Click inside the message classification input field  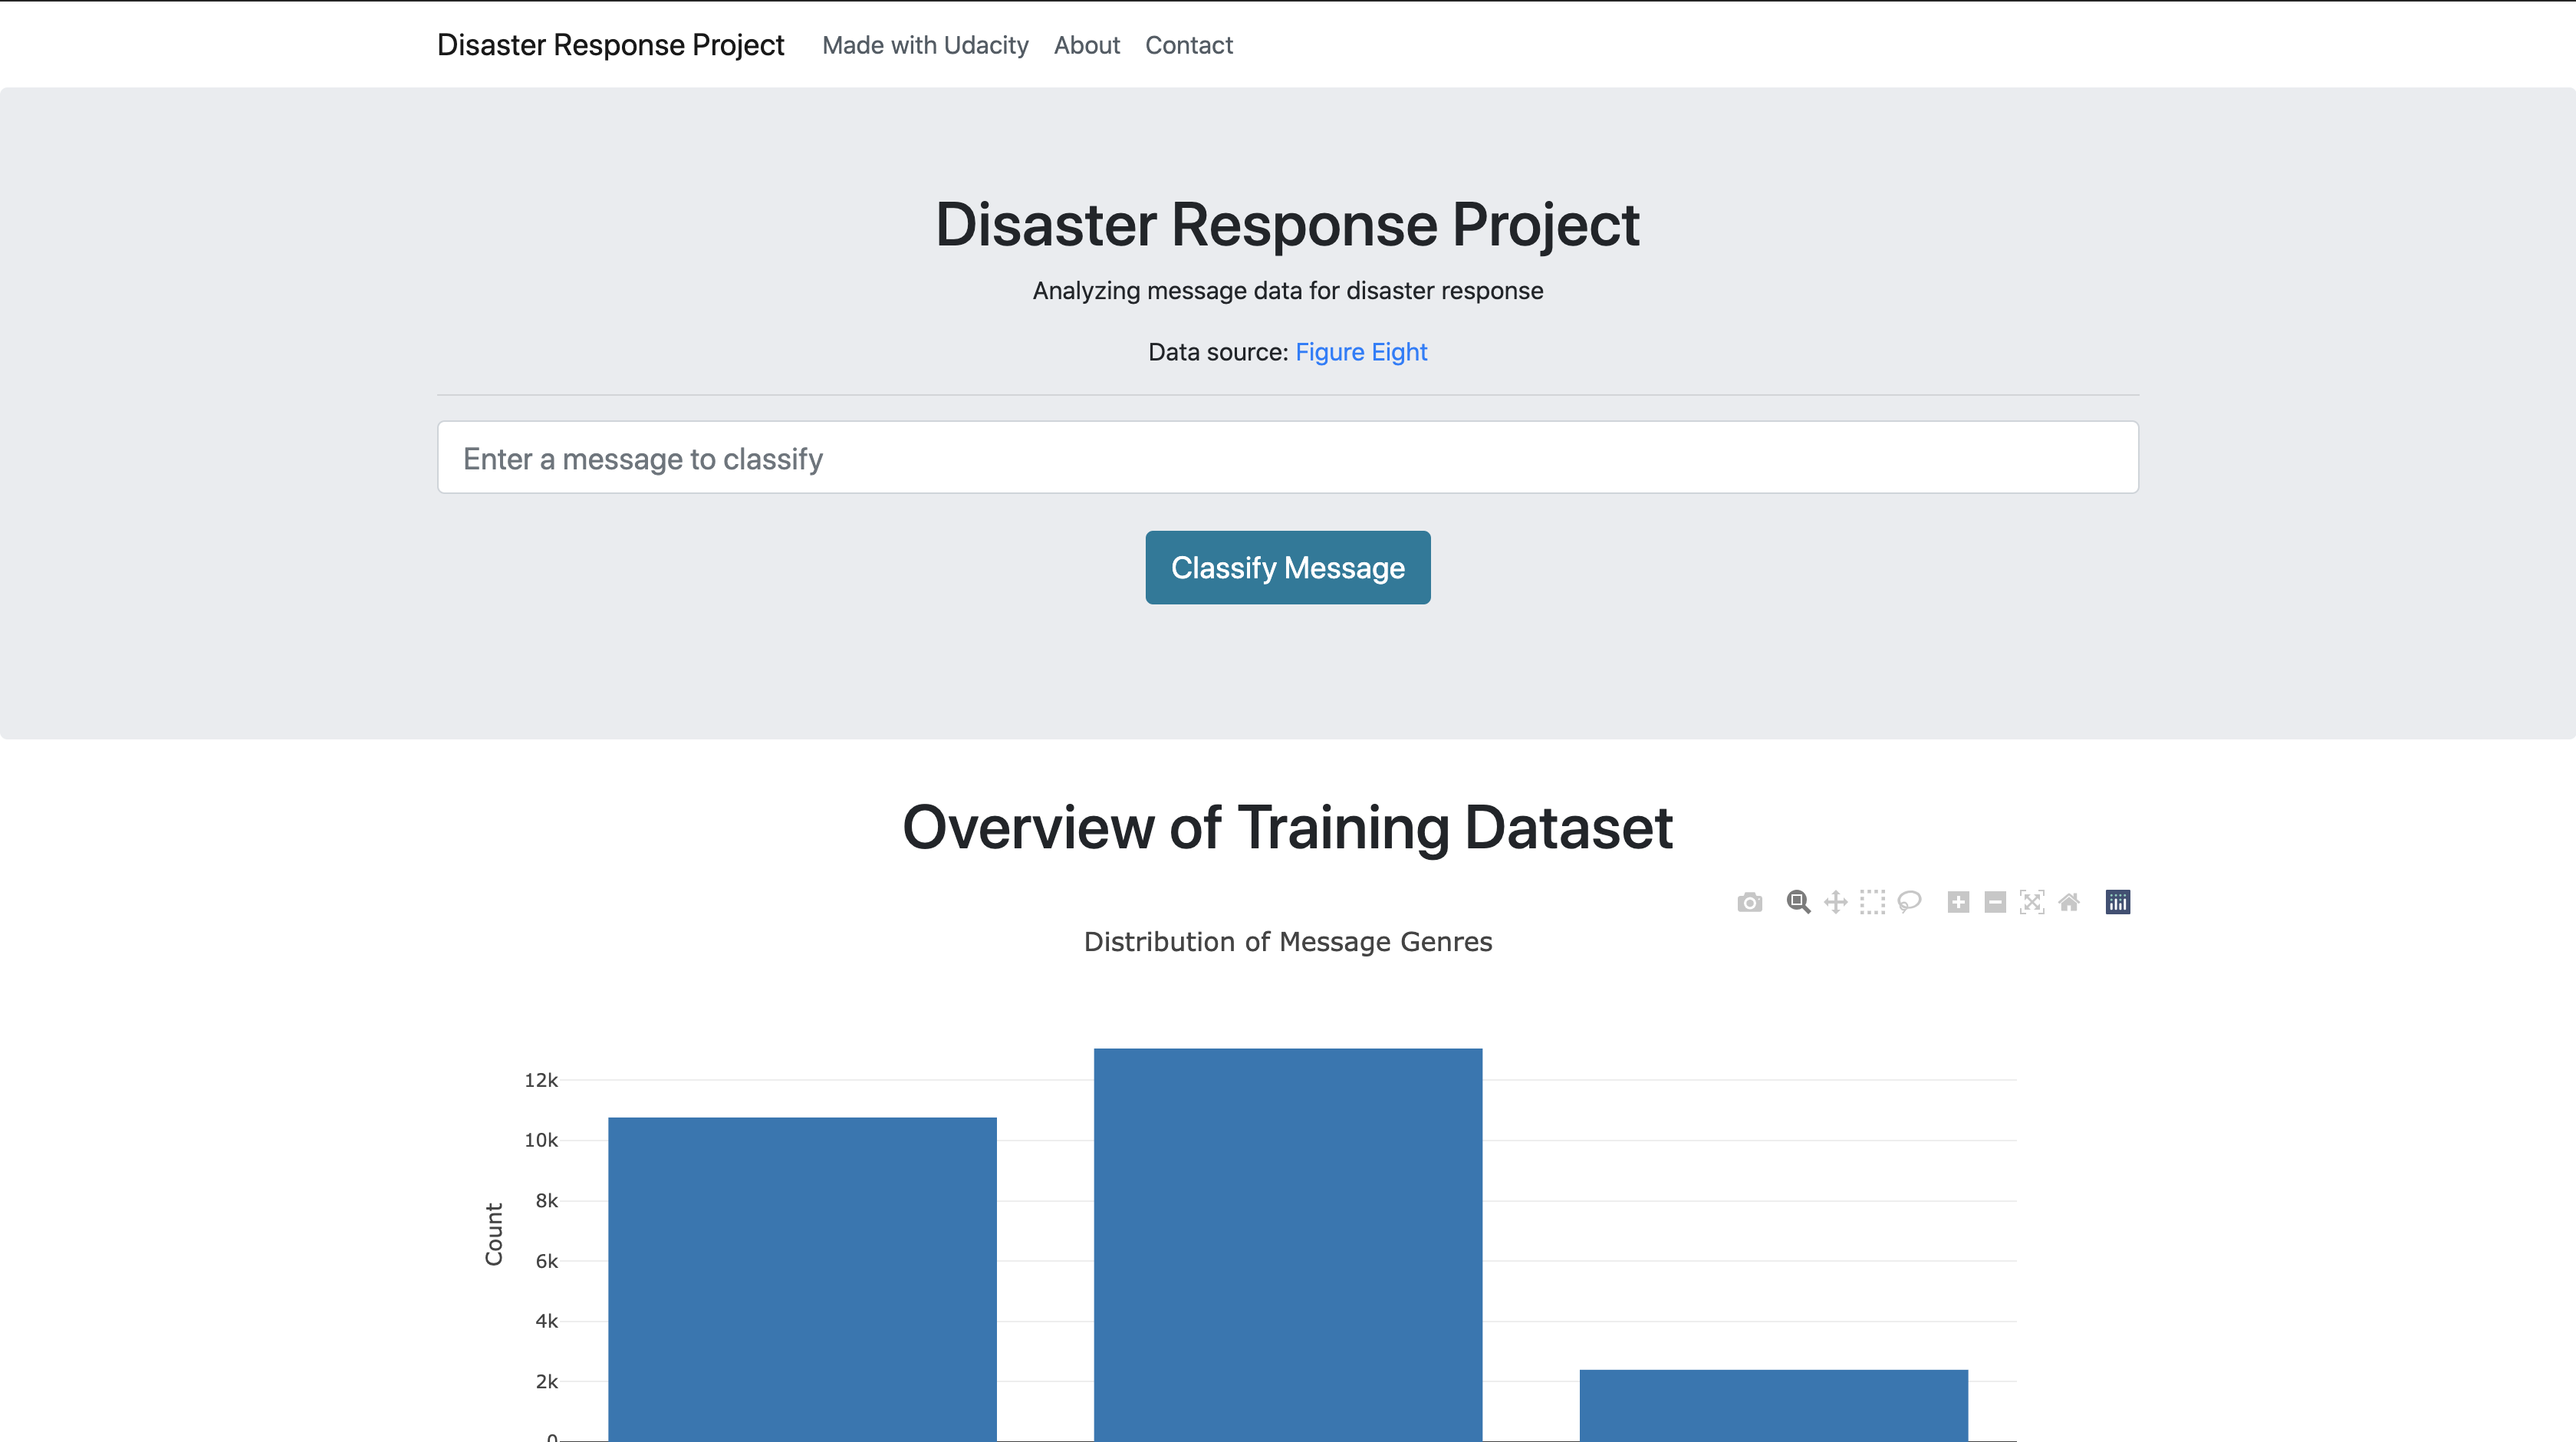coord(1288,458)
